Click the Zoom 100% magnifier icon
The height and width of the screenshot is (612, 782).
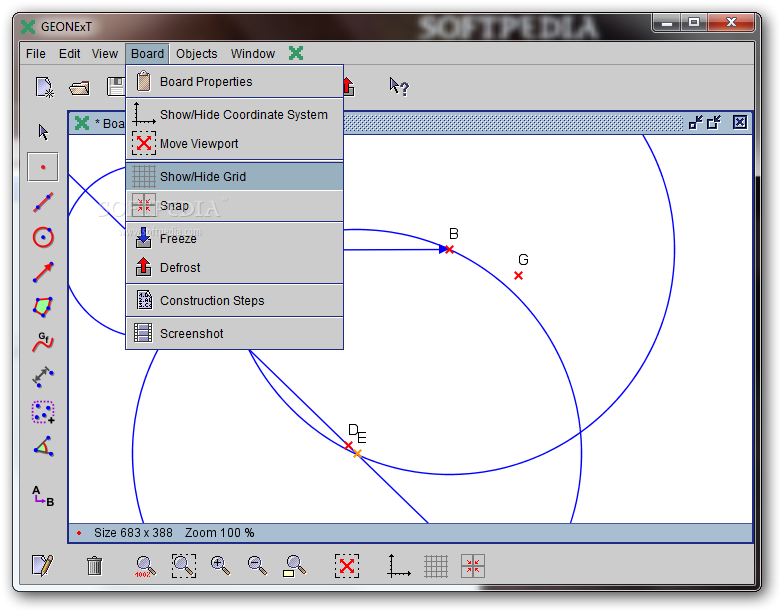(145, 567)
